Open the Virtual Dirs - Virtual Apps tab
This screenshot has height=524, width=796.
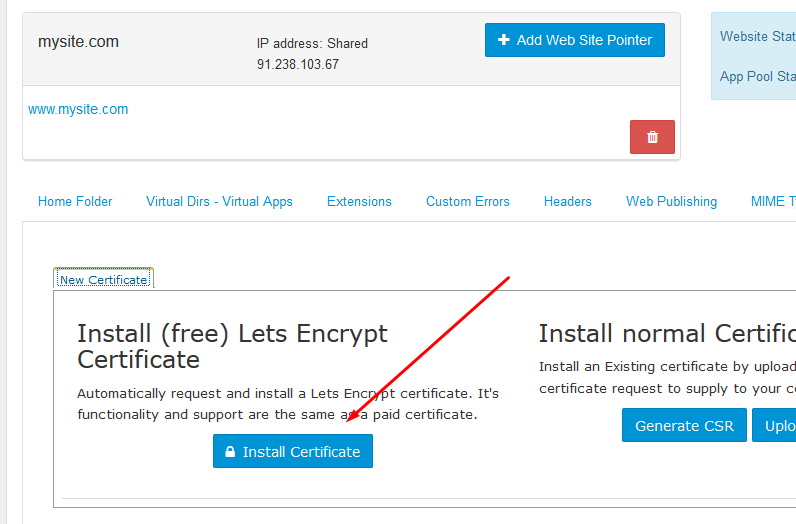pyautogui.click(x=219, y=202)
